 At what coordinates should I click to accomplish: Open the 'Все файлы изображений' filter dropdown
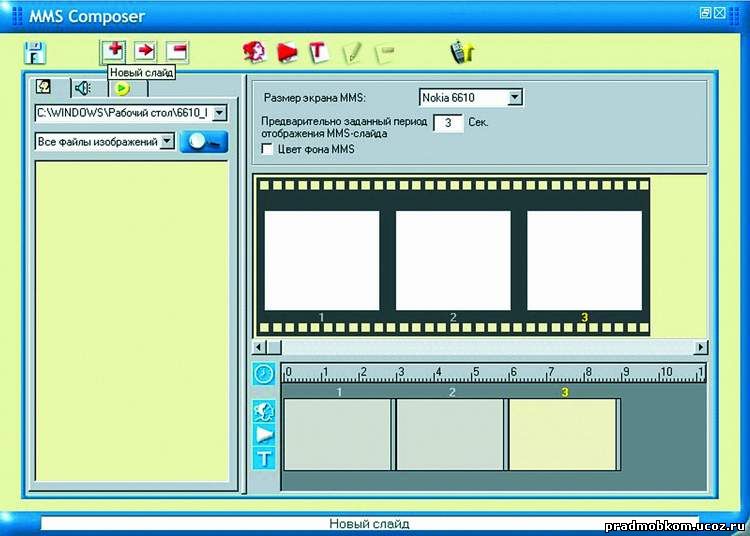pyautogui.click(x=167, y=142)
